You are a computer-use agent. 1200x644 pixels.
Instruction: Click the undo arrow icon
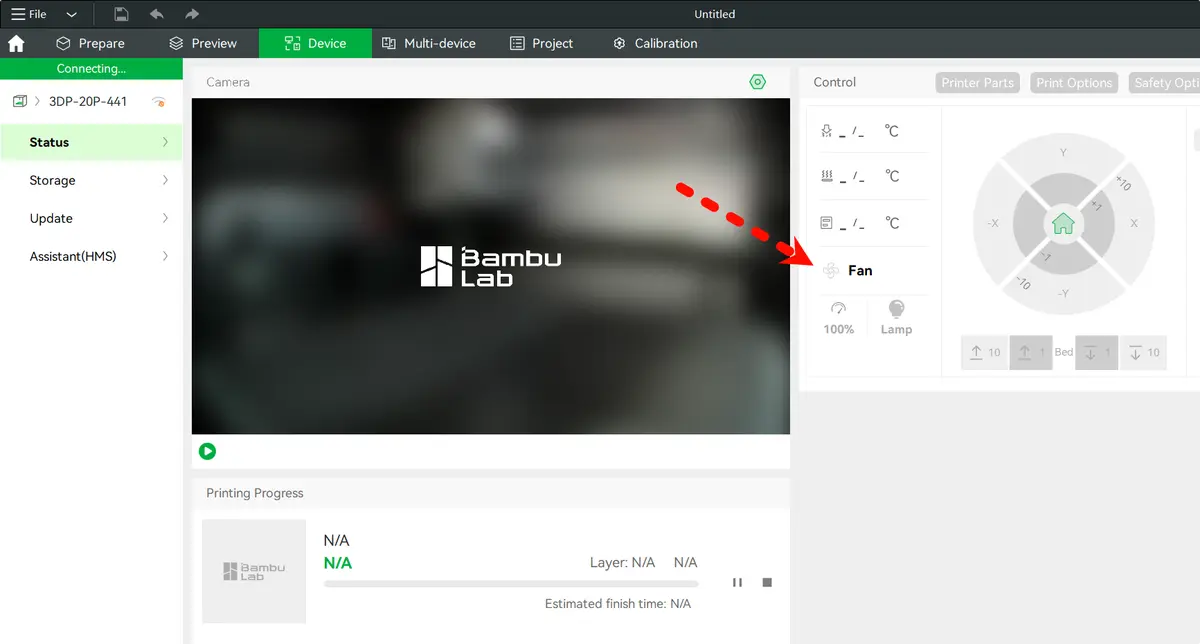tap(156, 14)
